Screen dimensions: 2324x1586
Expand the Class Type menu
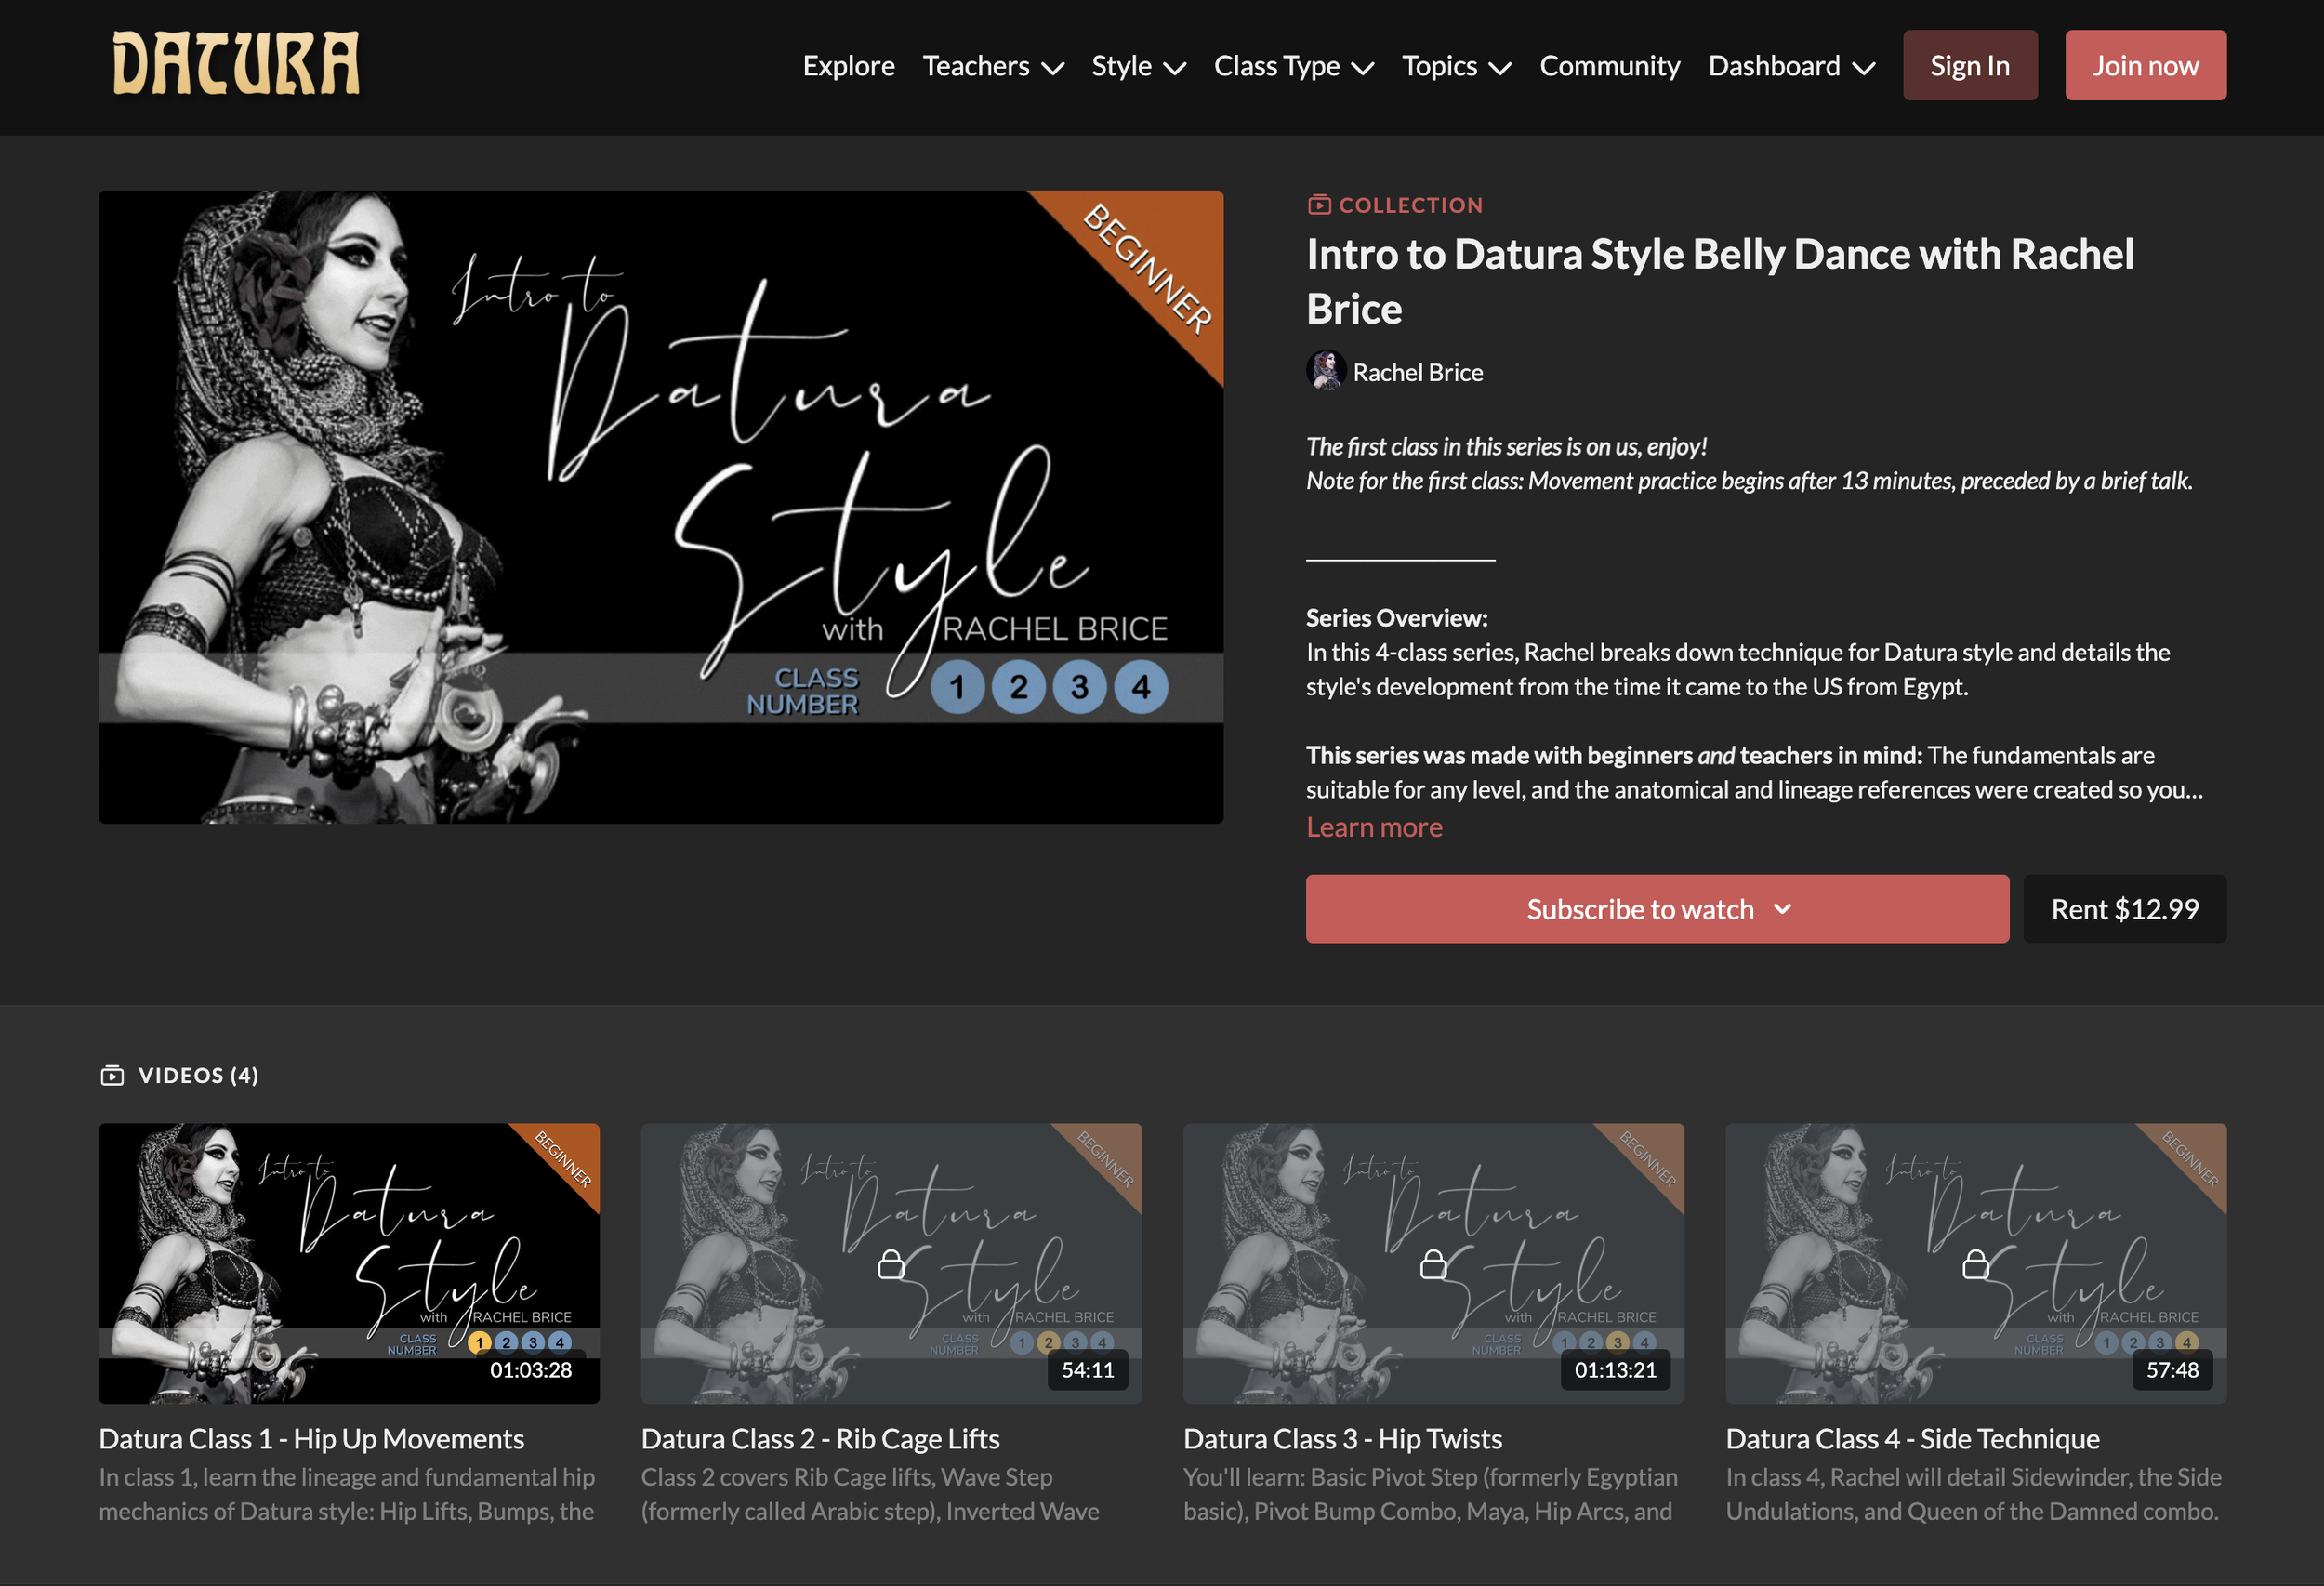[x=1293, y=66]
